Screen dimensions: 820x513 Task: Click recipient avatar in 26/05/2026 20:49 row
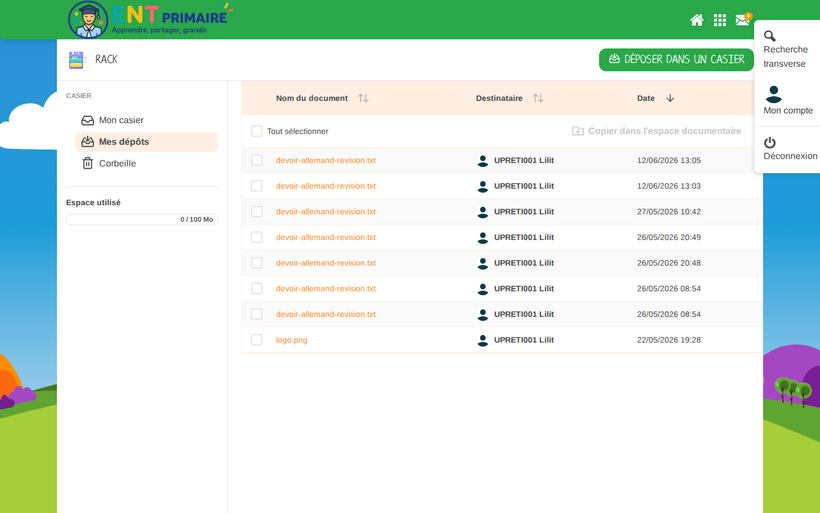pos(483,237)
